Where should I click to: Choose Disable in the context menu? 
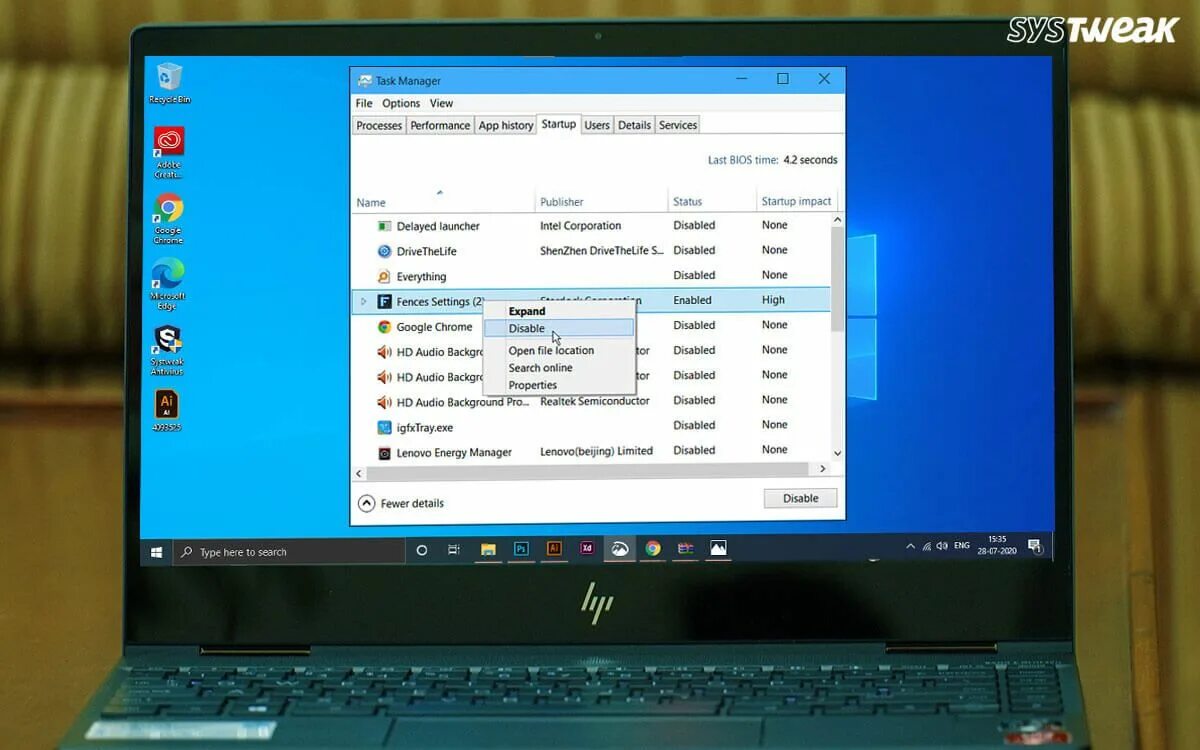click(x=558, y=328)
